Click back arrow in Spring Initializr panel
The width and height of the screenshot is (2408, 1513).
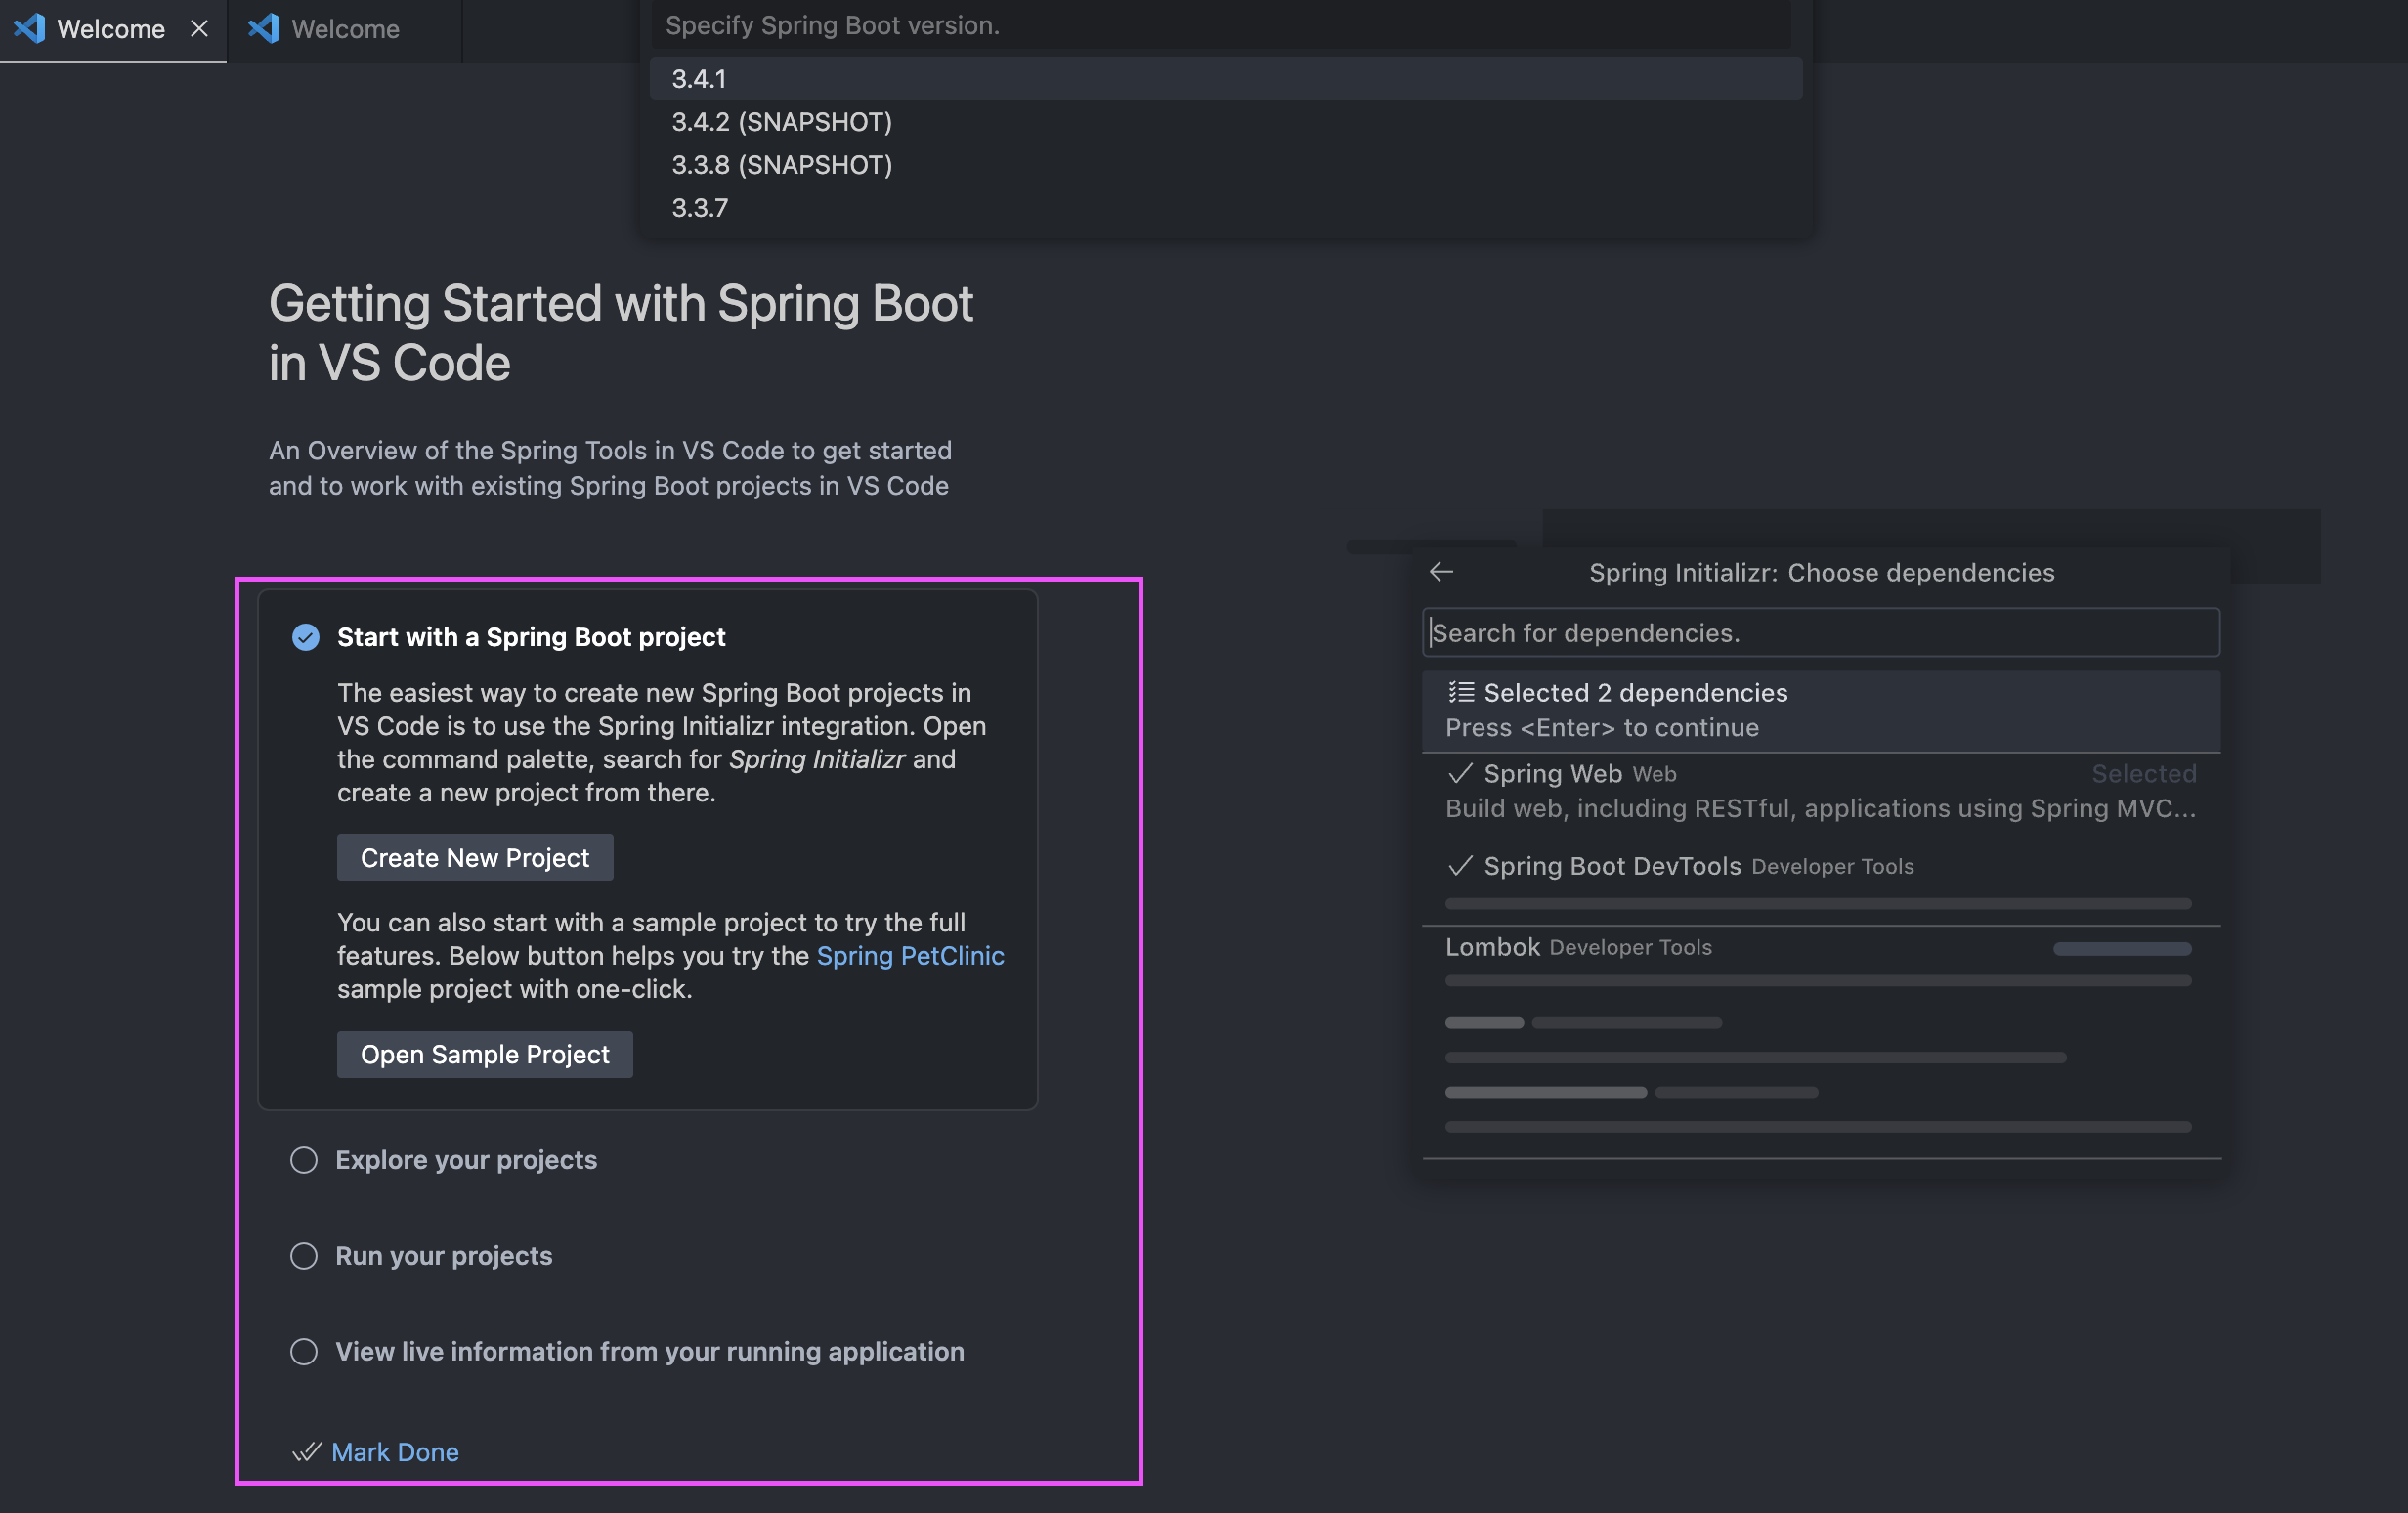pyautogui.click(x=1441, y=572)
